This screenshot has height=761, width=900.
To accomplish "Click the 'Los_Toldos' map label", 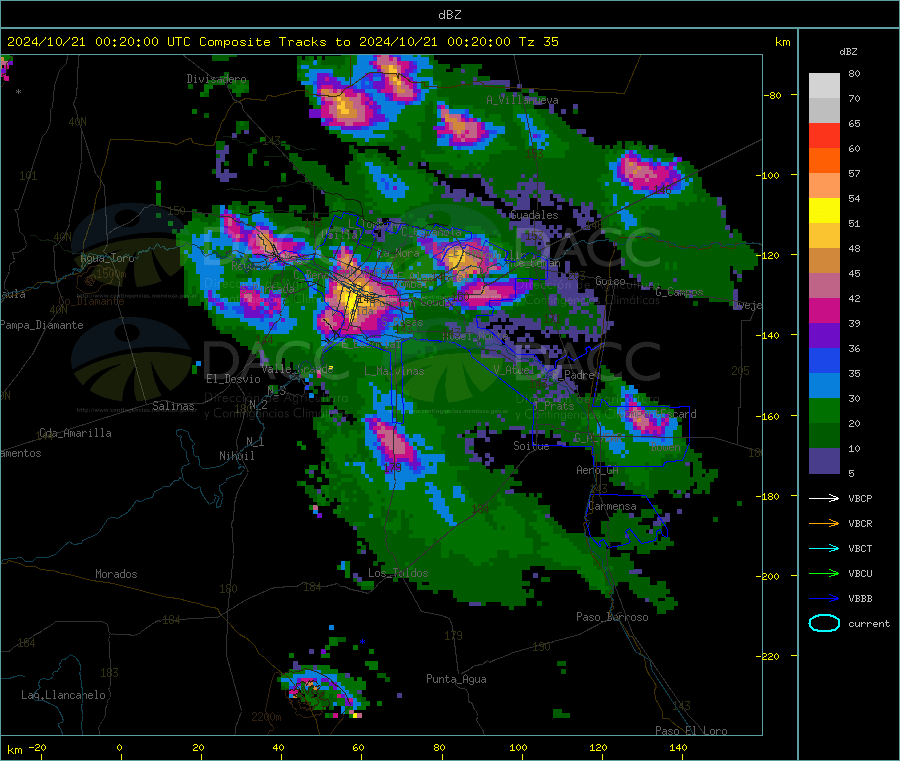I will pyautogui.click(x=398, y=573).
